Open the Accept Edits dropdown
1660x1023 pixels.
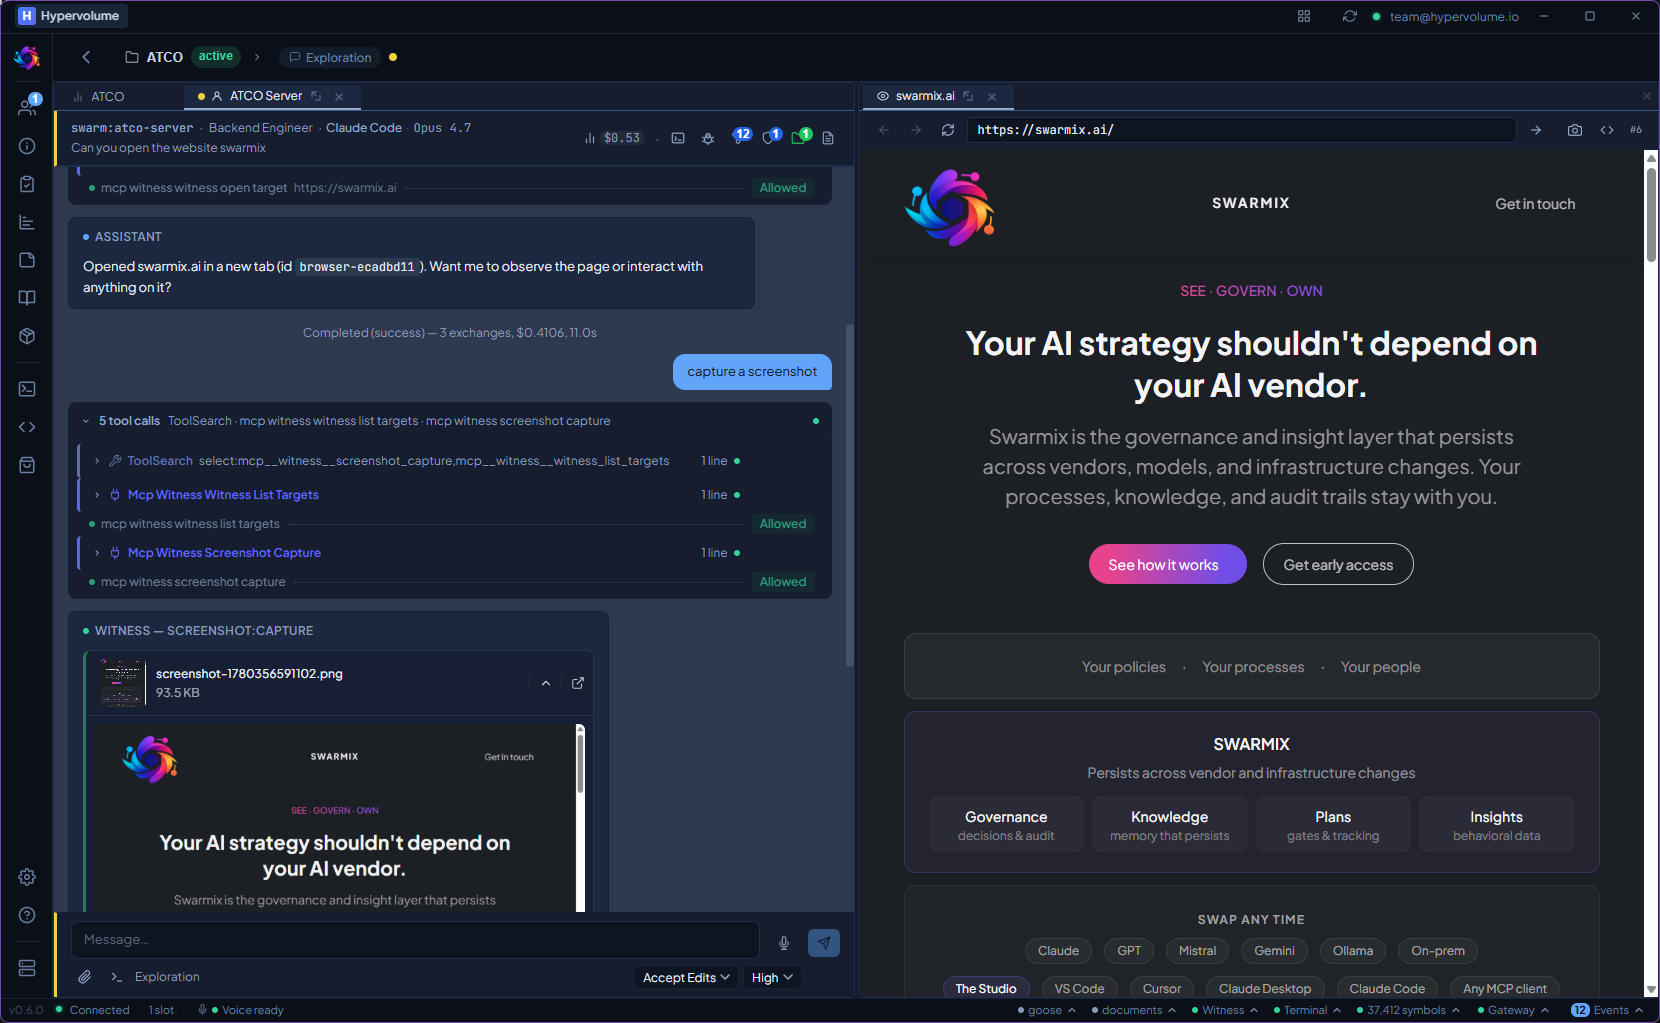pos(686,977)
